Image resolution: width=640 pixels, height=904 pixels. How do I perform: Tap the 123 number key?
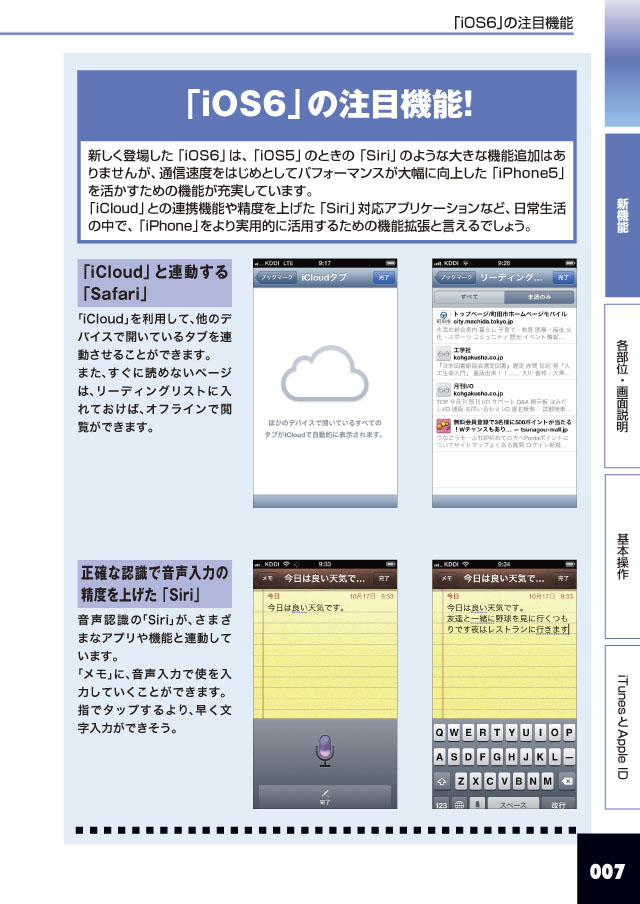442,804
